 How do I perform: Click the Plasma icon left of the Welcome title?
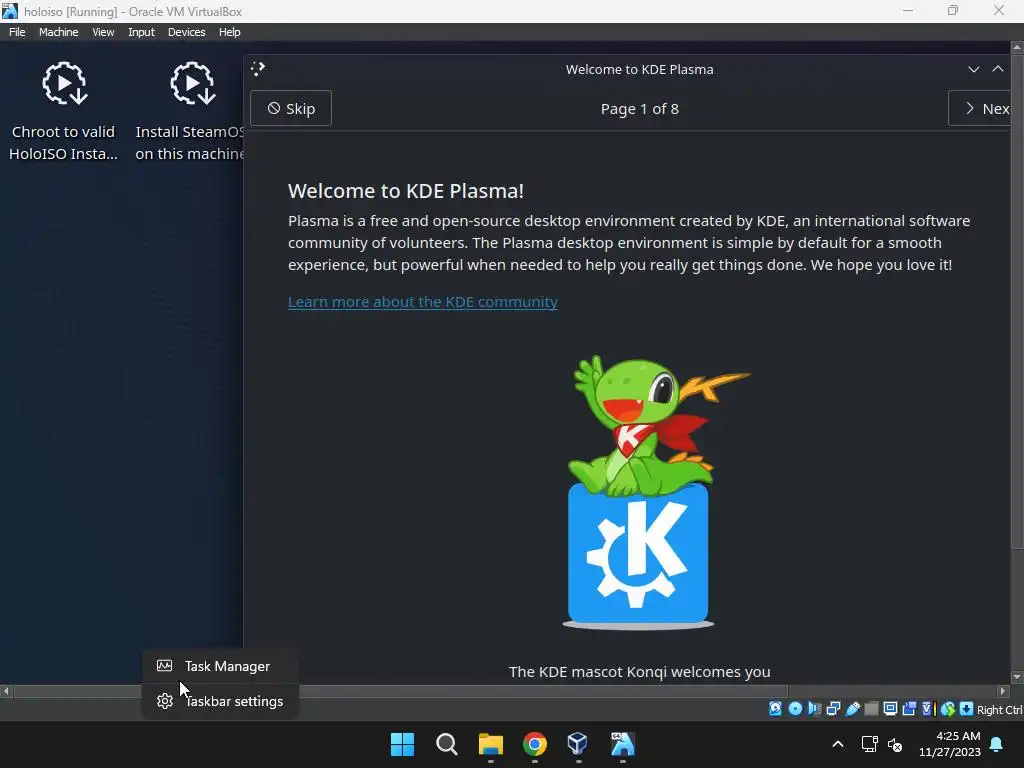(258, 69)
